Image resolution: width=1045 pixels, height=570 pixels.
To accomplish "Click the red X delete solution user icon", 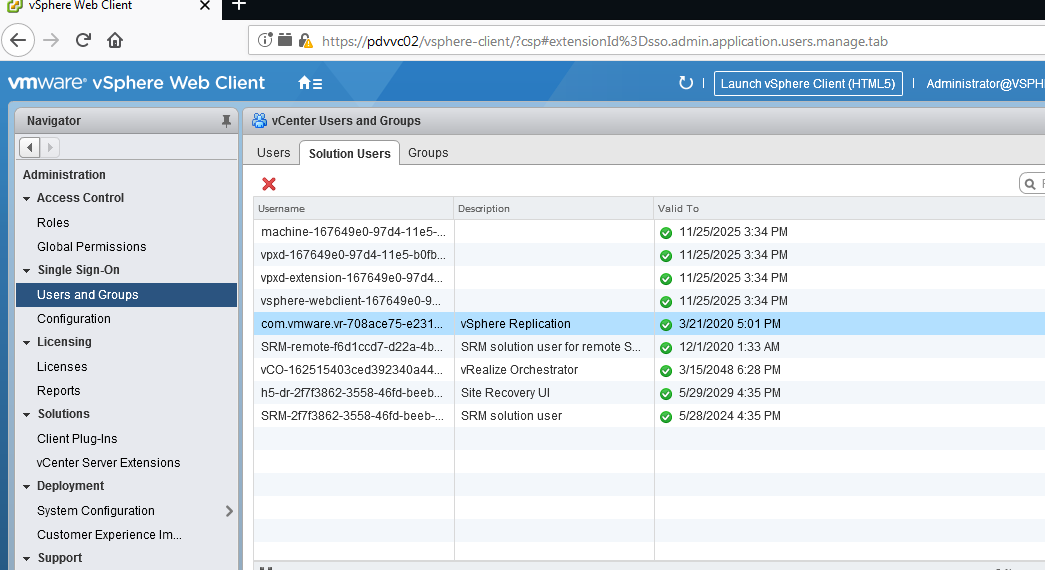I will (x=269, y=184).
